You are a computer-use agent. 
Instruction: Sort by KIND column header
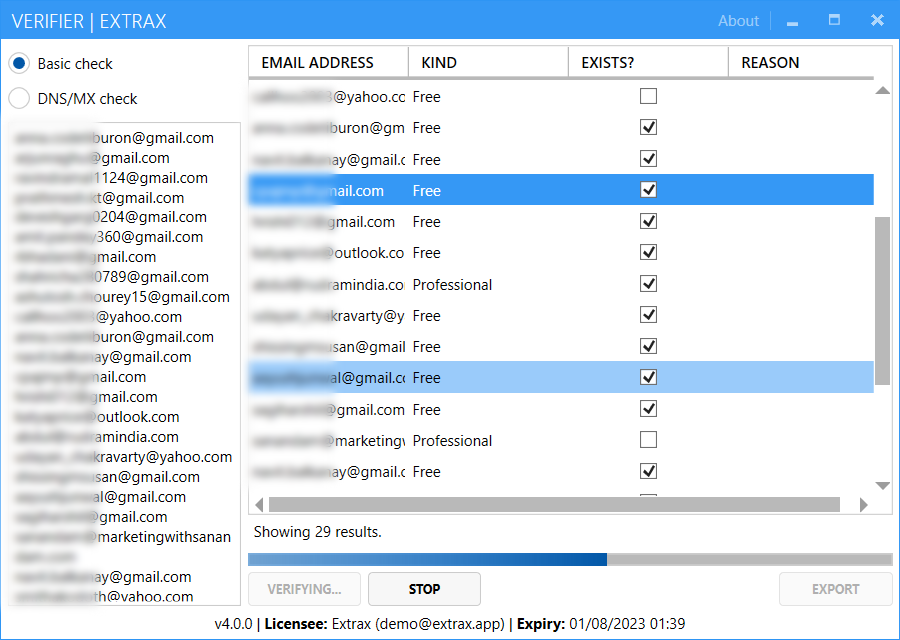[488, 62]
